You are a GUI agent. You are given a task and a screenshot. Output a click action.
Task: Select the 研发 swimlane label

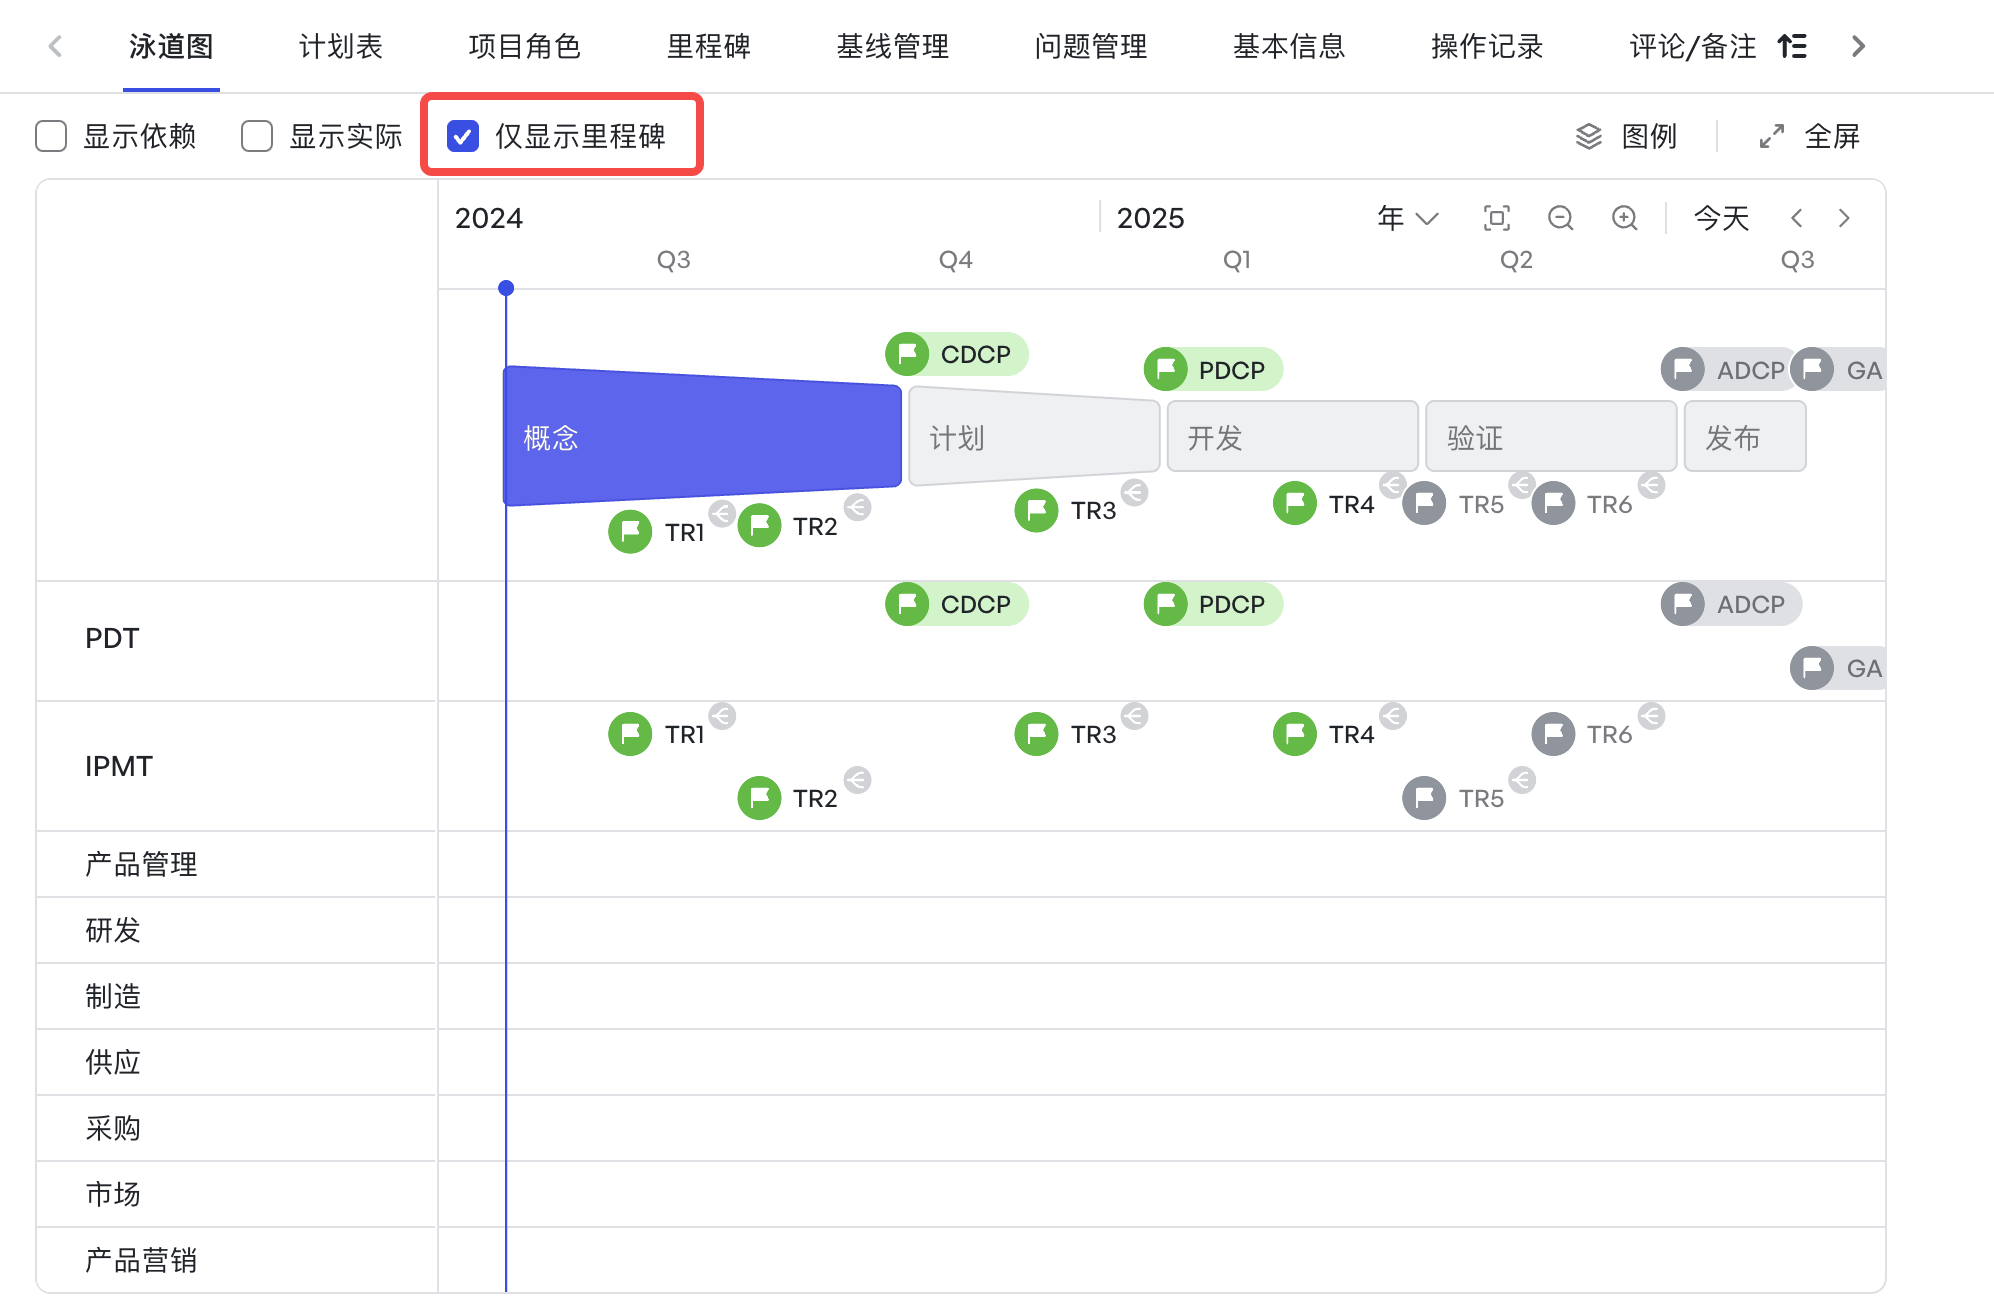[113, 930]
